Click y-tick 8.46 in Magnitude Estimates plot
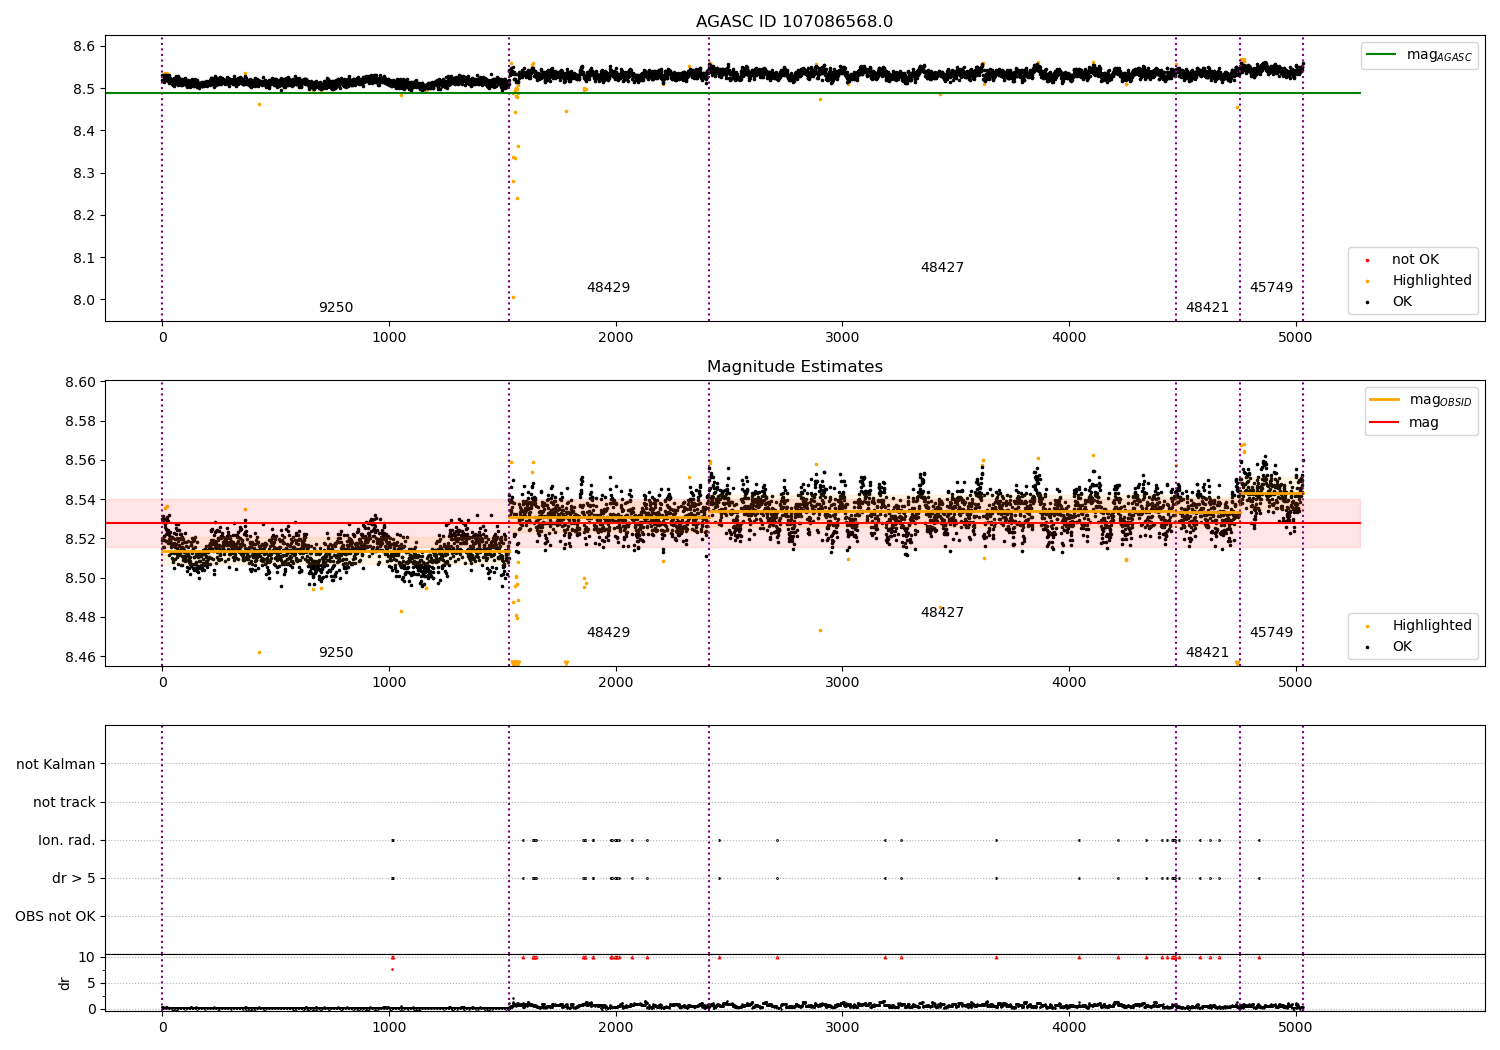The image size is (1500, 1050). 80,658
